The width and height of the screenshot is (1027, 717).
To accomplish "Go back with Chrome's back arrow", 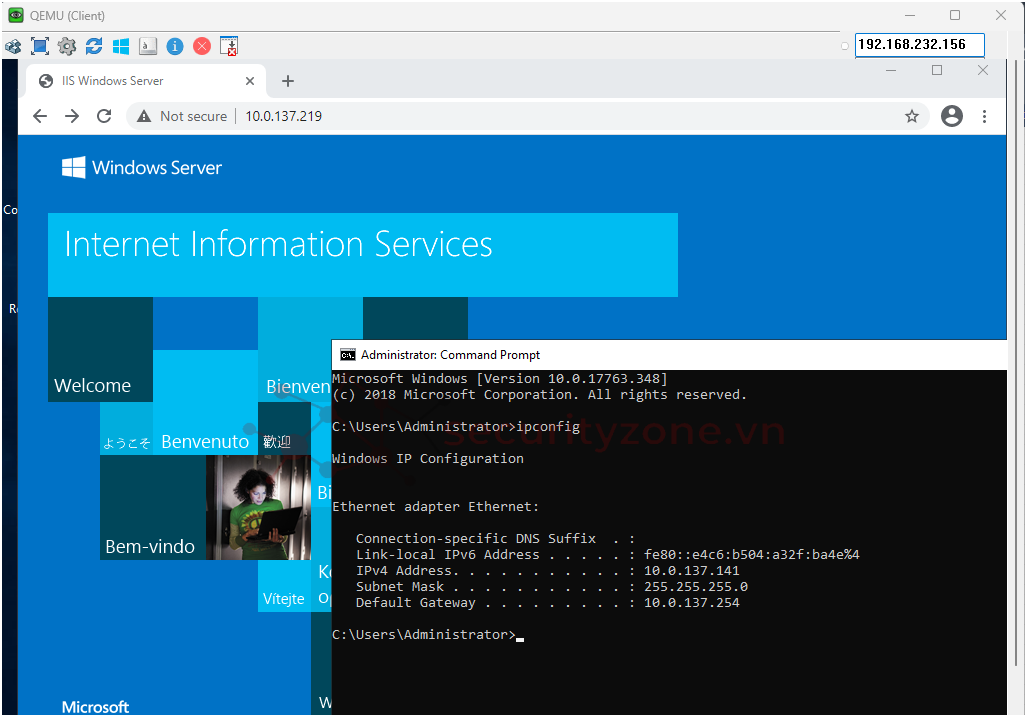I will tap(40, 116).
